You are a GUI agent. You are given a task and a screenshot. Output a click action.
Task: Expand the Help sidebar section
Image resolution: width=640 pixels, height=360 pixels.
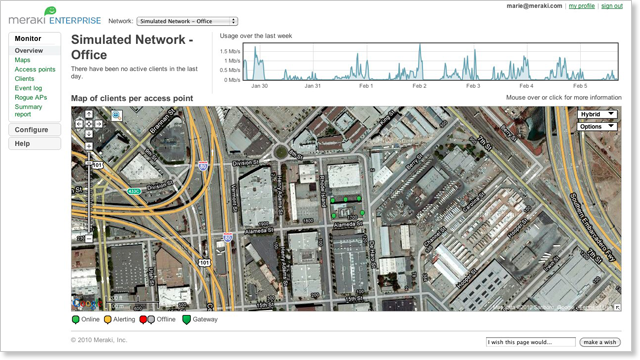[35, 144]
